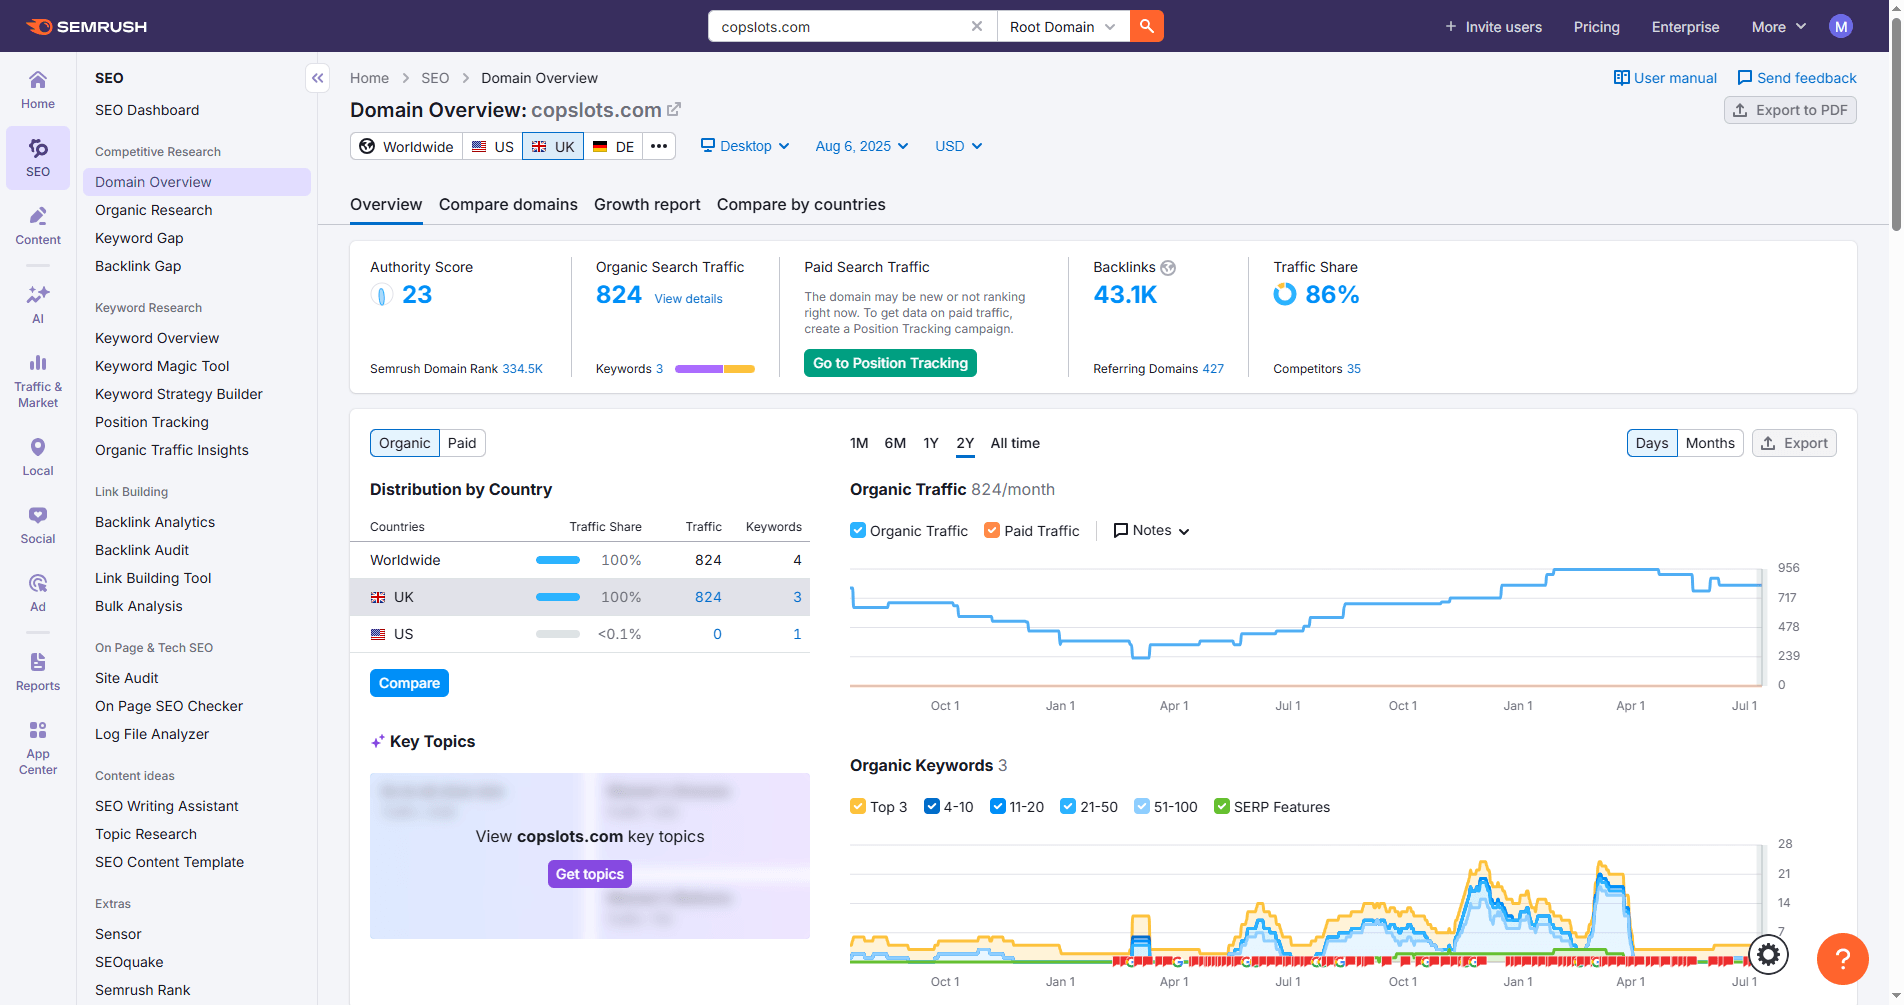This screenshot has height=1005, width=1904.
Task: Open the Root Domain dropdown
Action: pos(1063,26)
